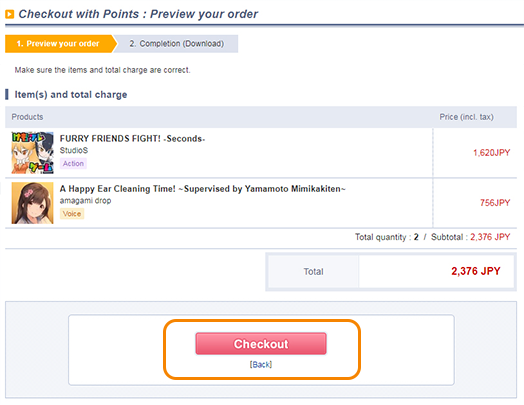Image resolution: width=524 pixels, height=405 pixels.
Task: Select the Completion (Download) step
Action: pyautogui.click(x=176, y=44)
